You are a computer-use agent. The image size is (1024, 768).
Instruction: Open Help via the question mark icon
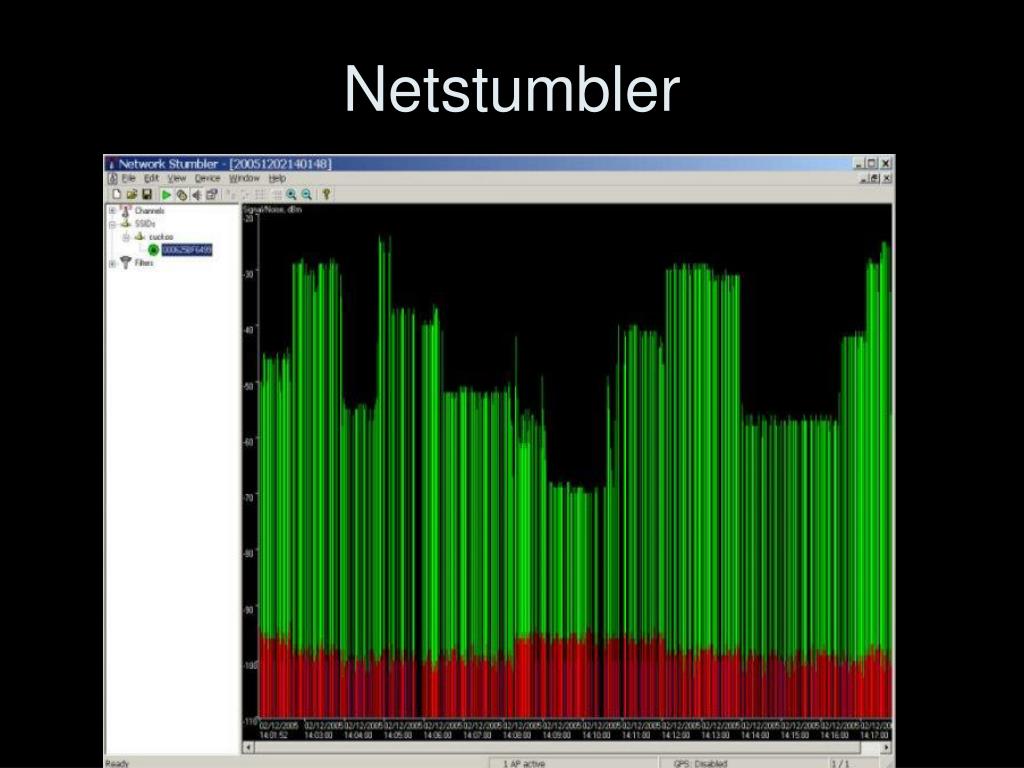[x=326, y=194]
